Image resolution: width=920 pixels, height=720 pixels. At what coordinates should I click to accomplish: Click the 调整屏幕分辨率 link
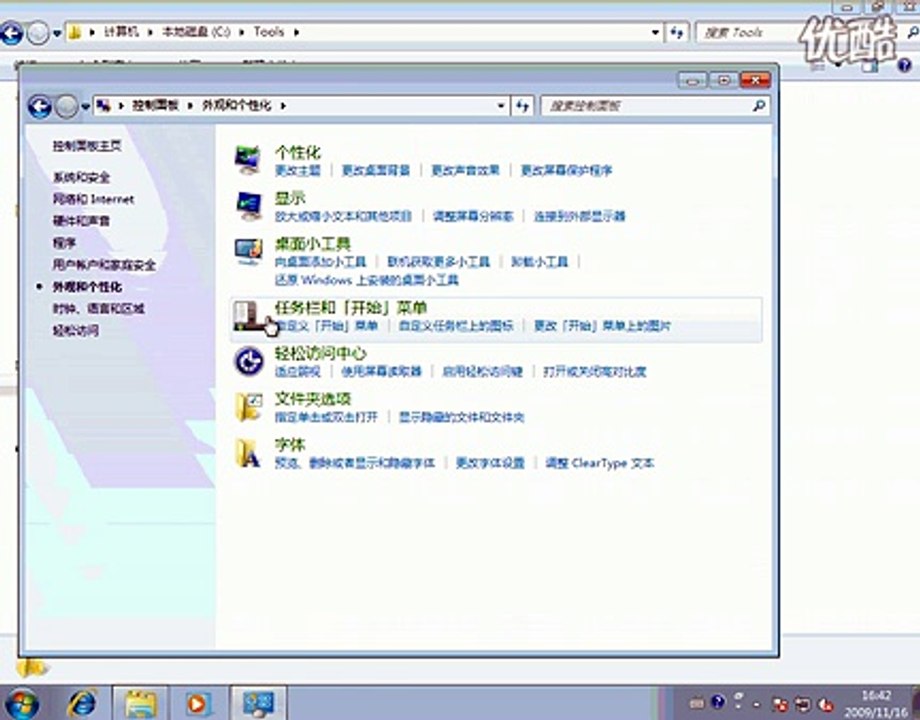coord(473,216)
